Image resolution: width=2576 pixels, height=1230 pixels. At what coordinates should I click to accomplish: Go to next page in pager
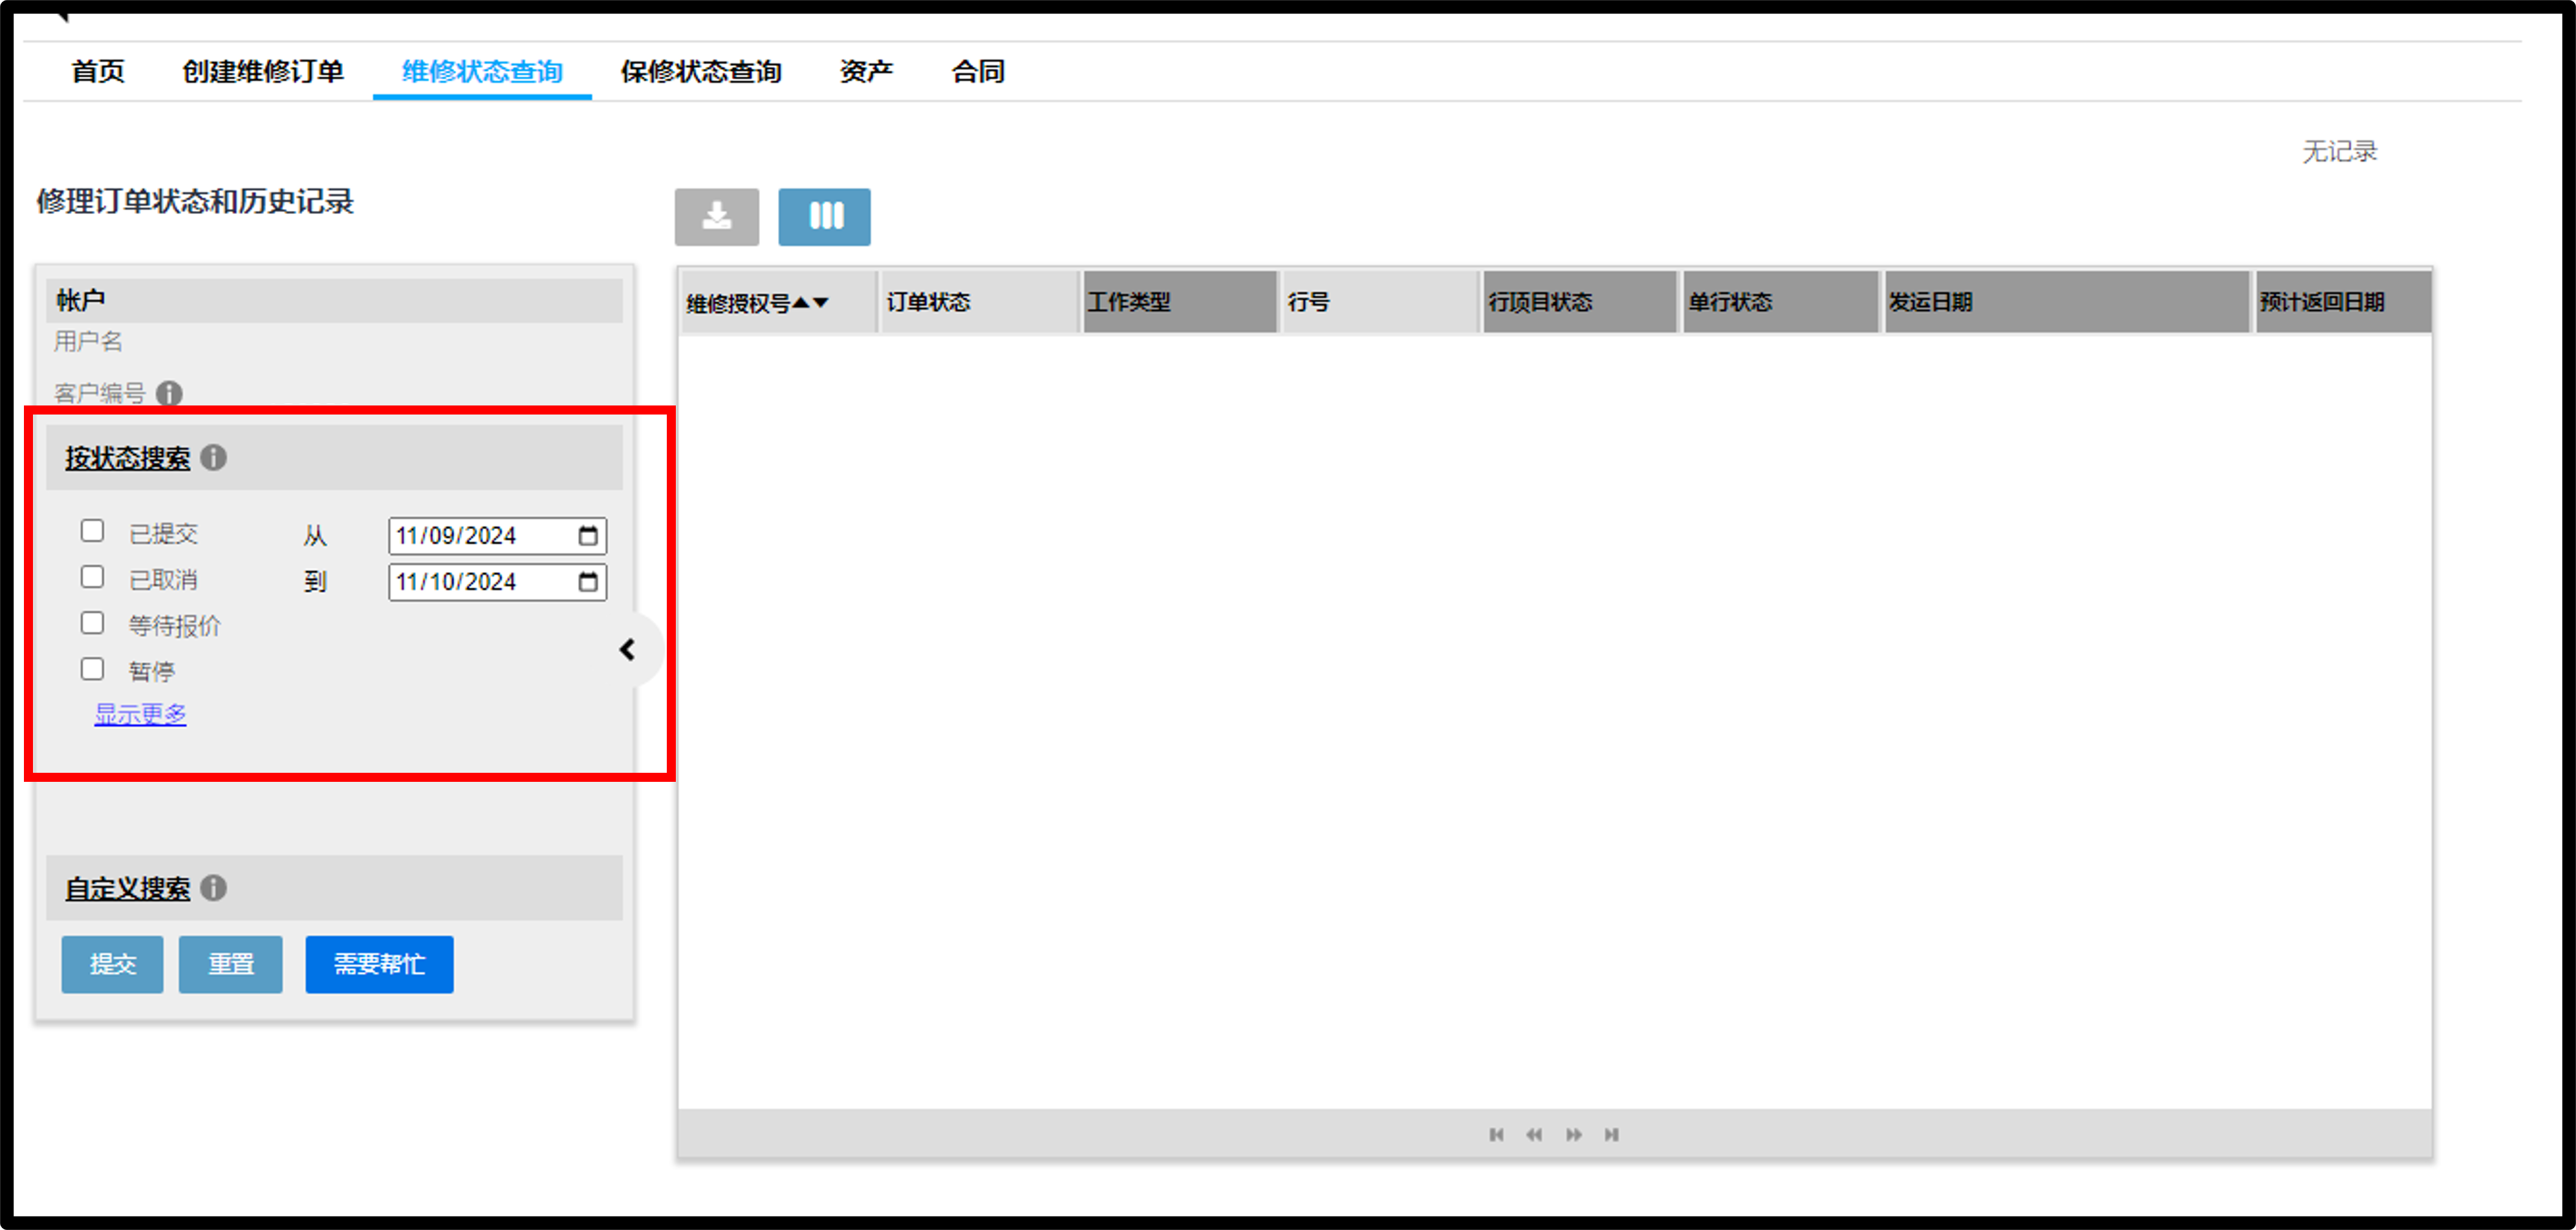click(1574, 1134)
